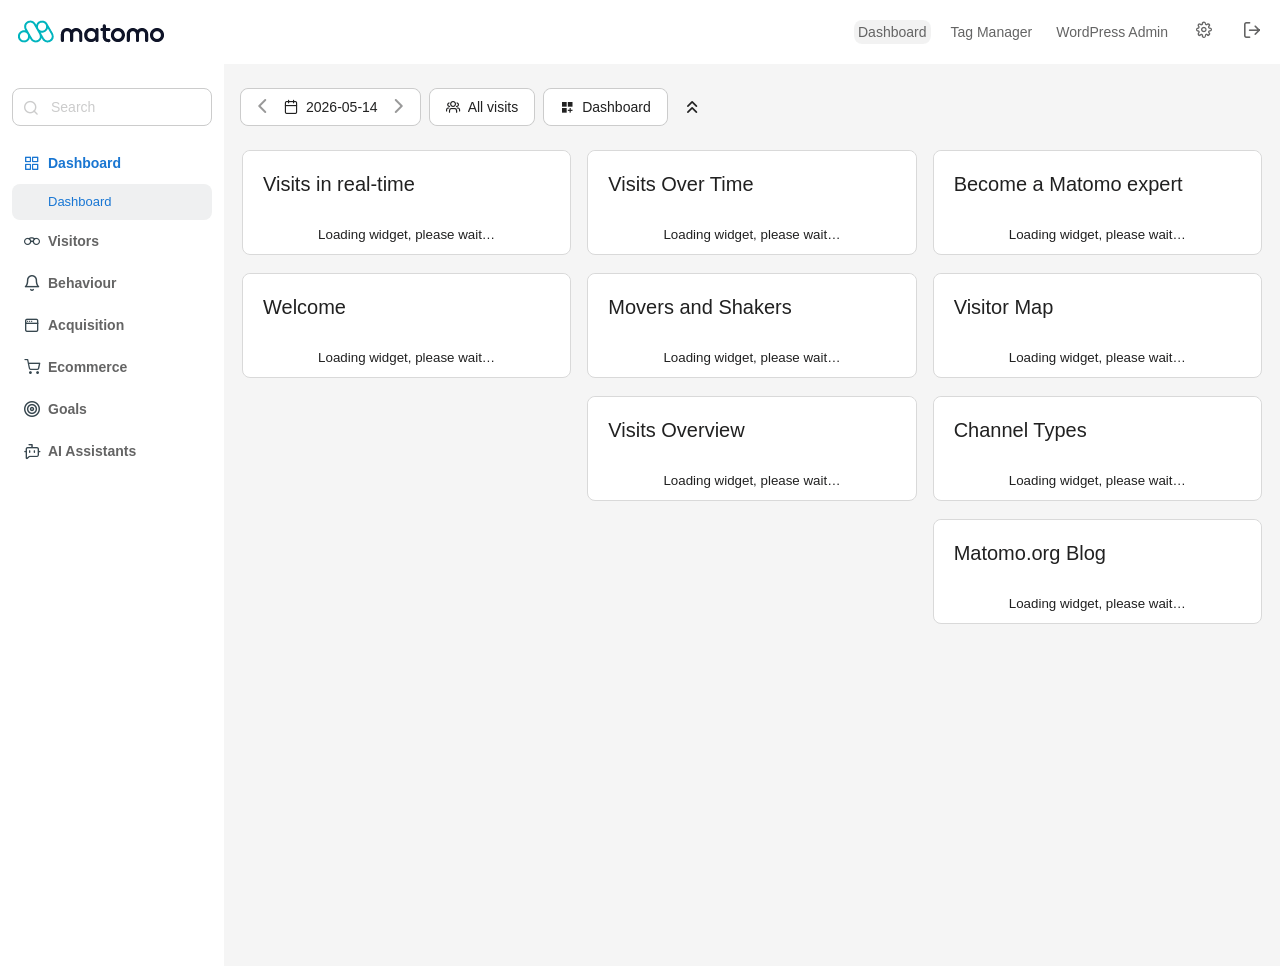Open the All visits segment selector
The width and height of the screenshot is (1280, 966).
482,107
